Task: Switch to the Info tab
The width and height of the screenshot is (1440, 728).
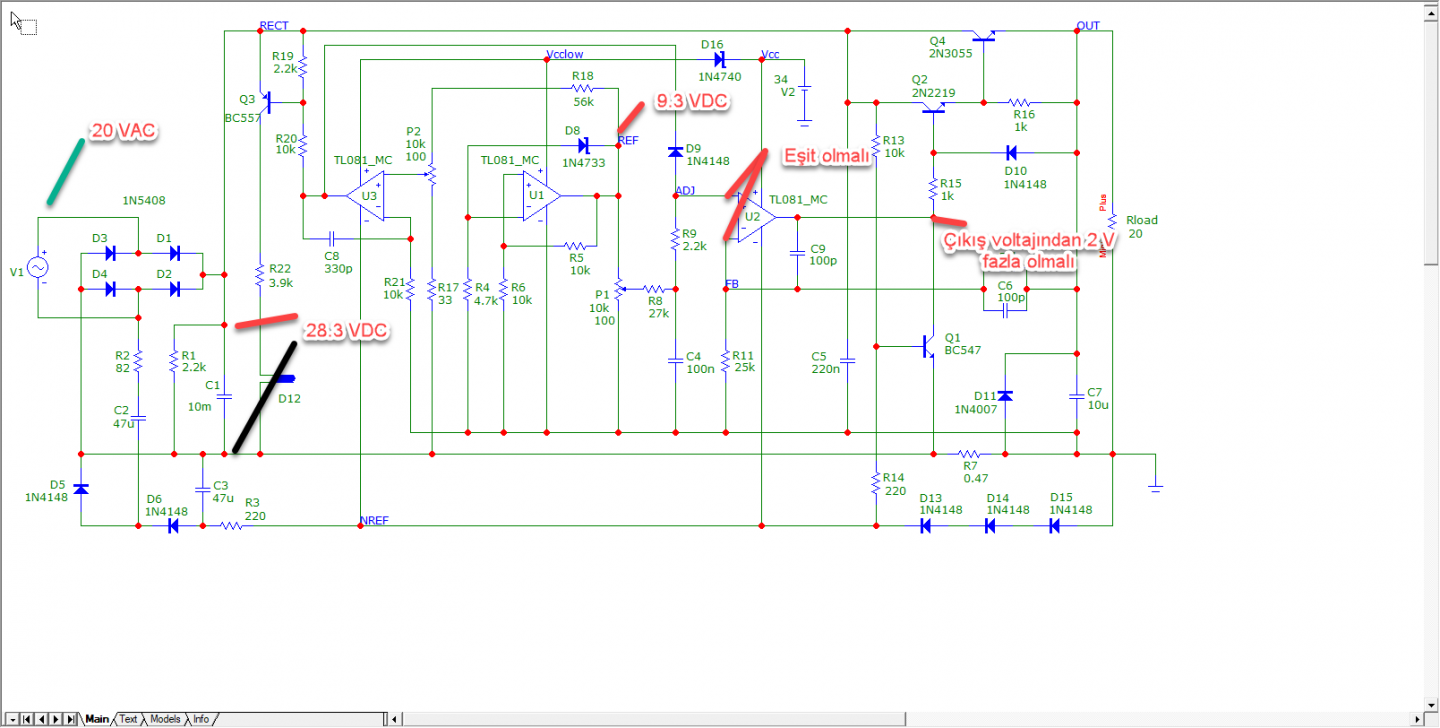Action: coord(201,719)
